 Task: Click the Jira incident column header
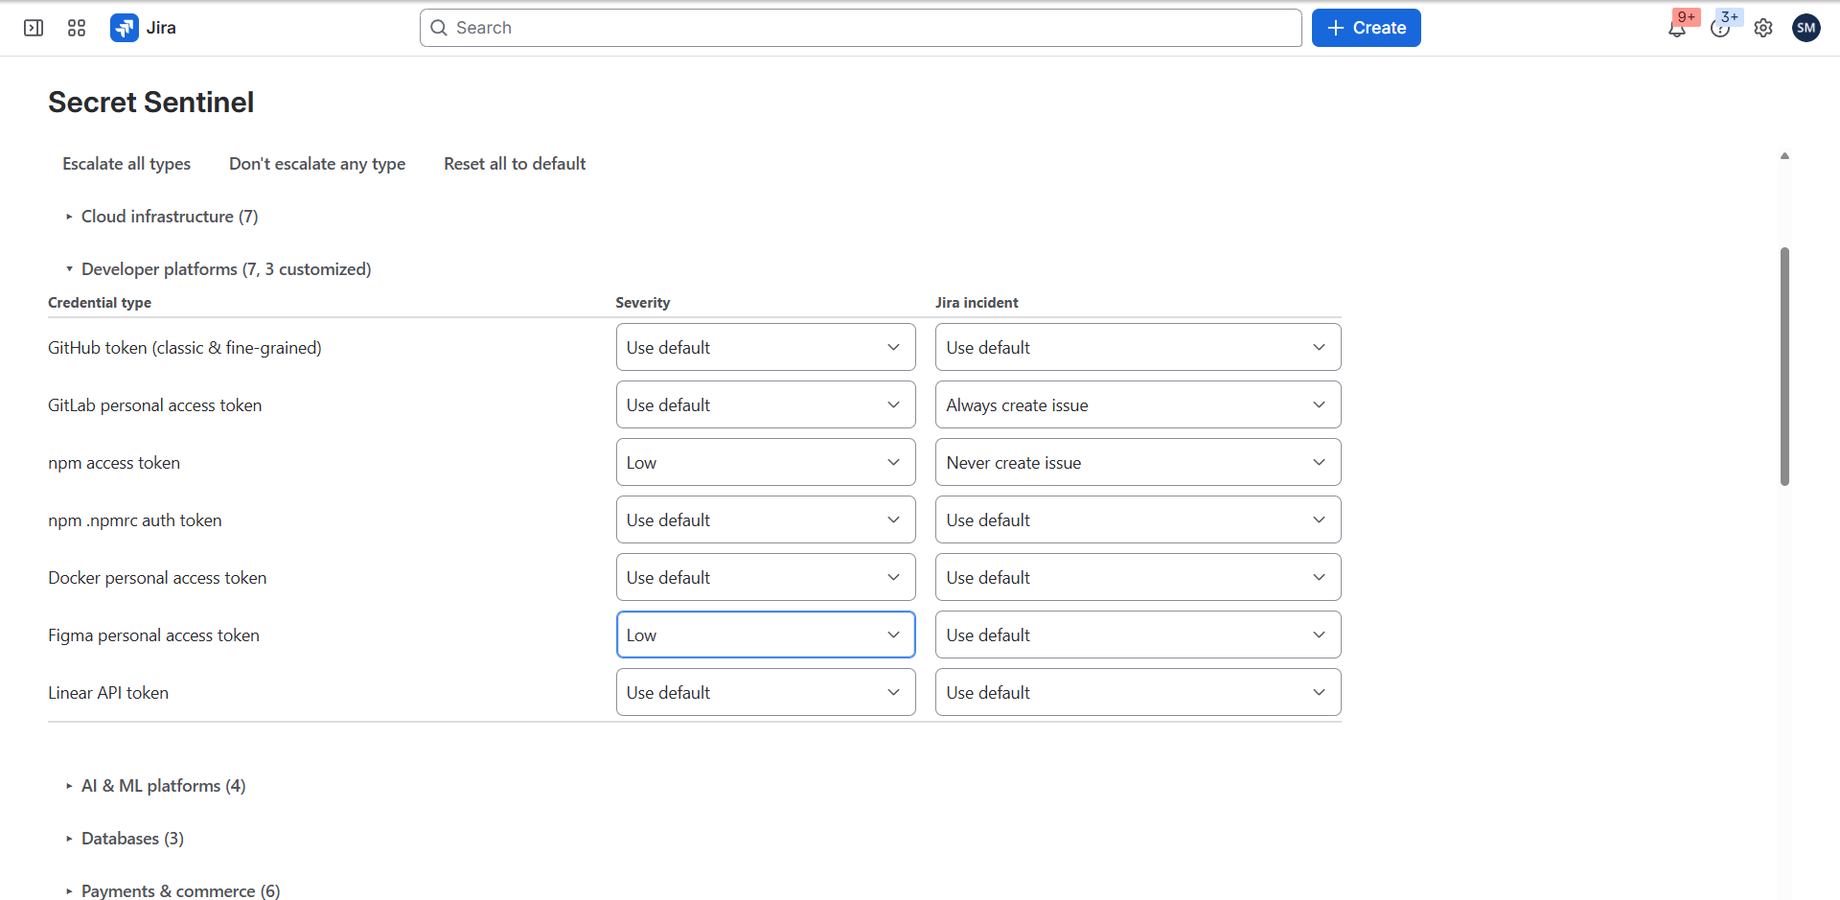977,302
